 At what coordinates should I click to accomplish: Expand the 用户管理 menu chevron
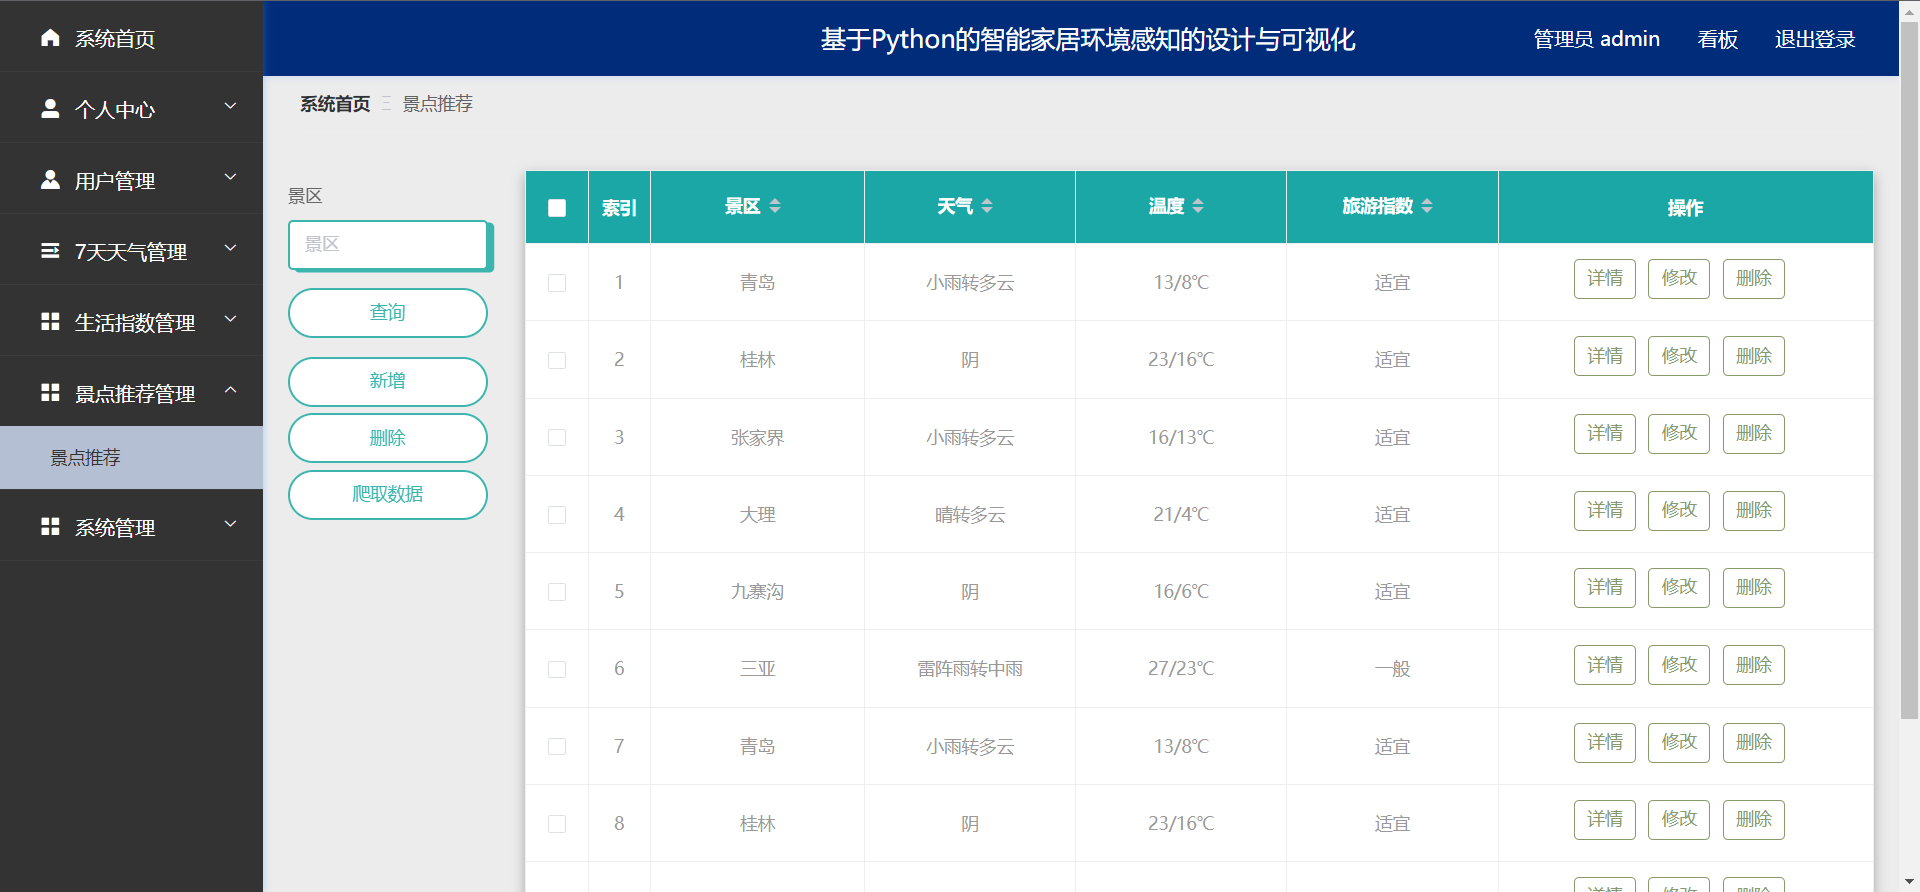pos(230,177)
